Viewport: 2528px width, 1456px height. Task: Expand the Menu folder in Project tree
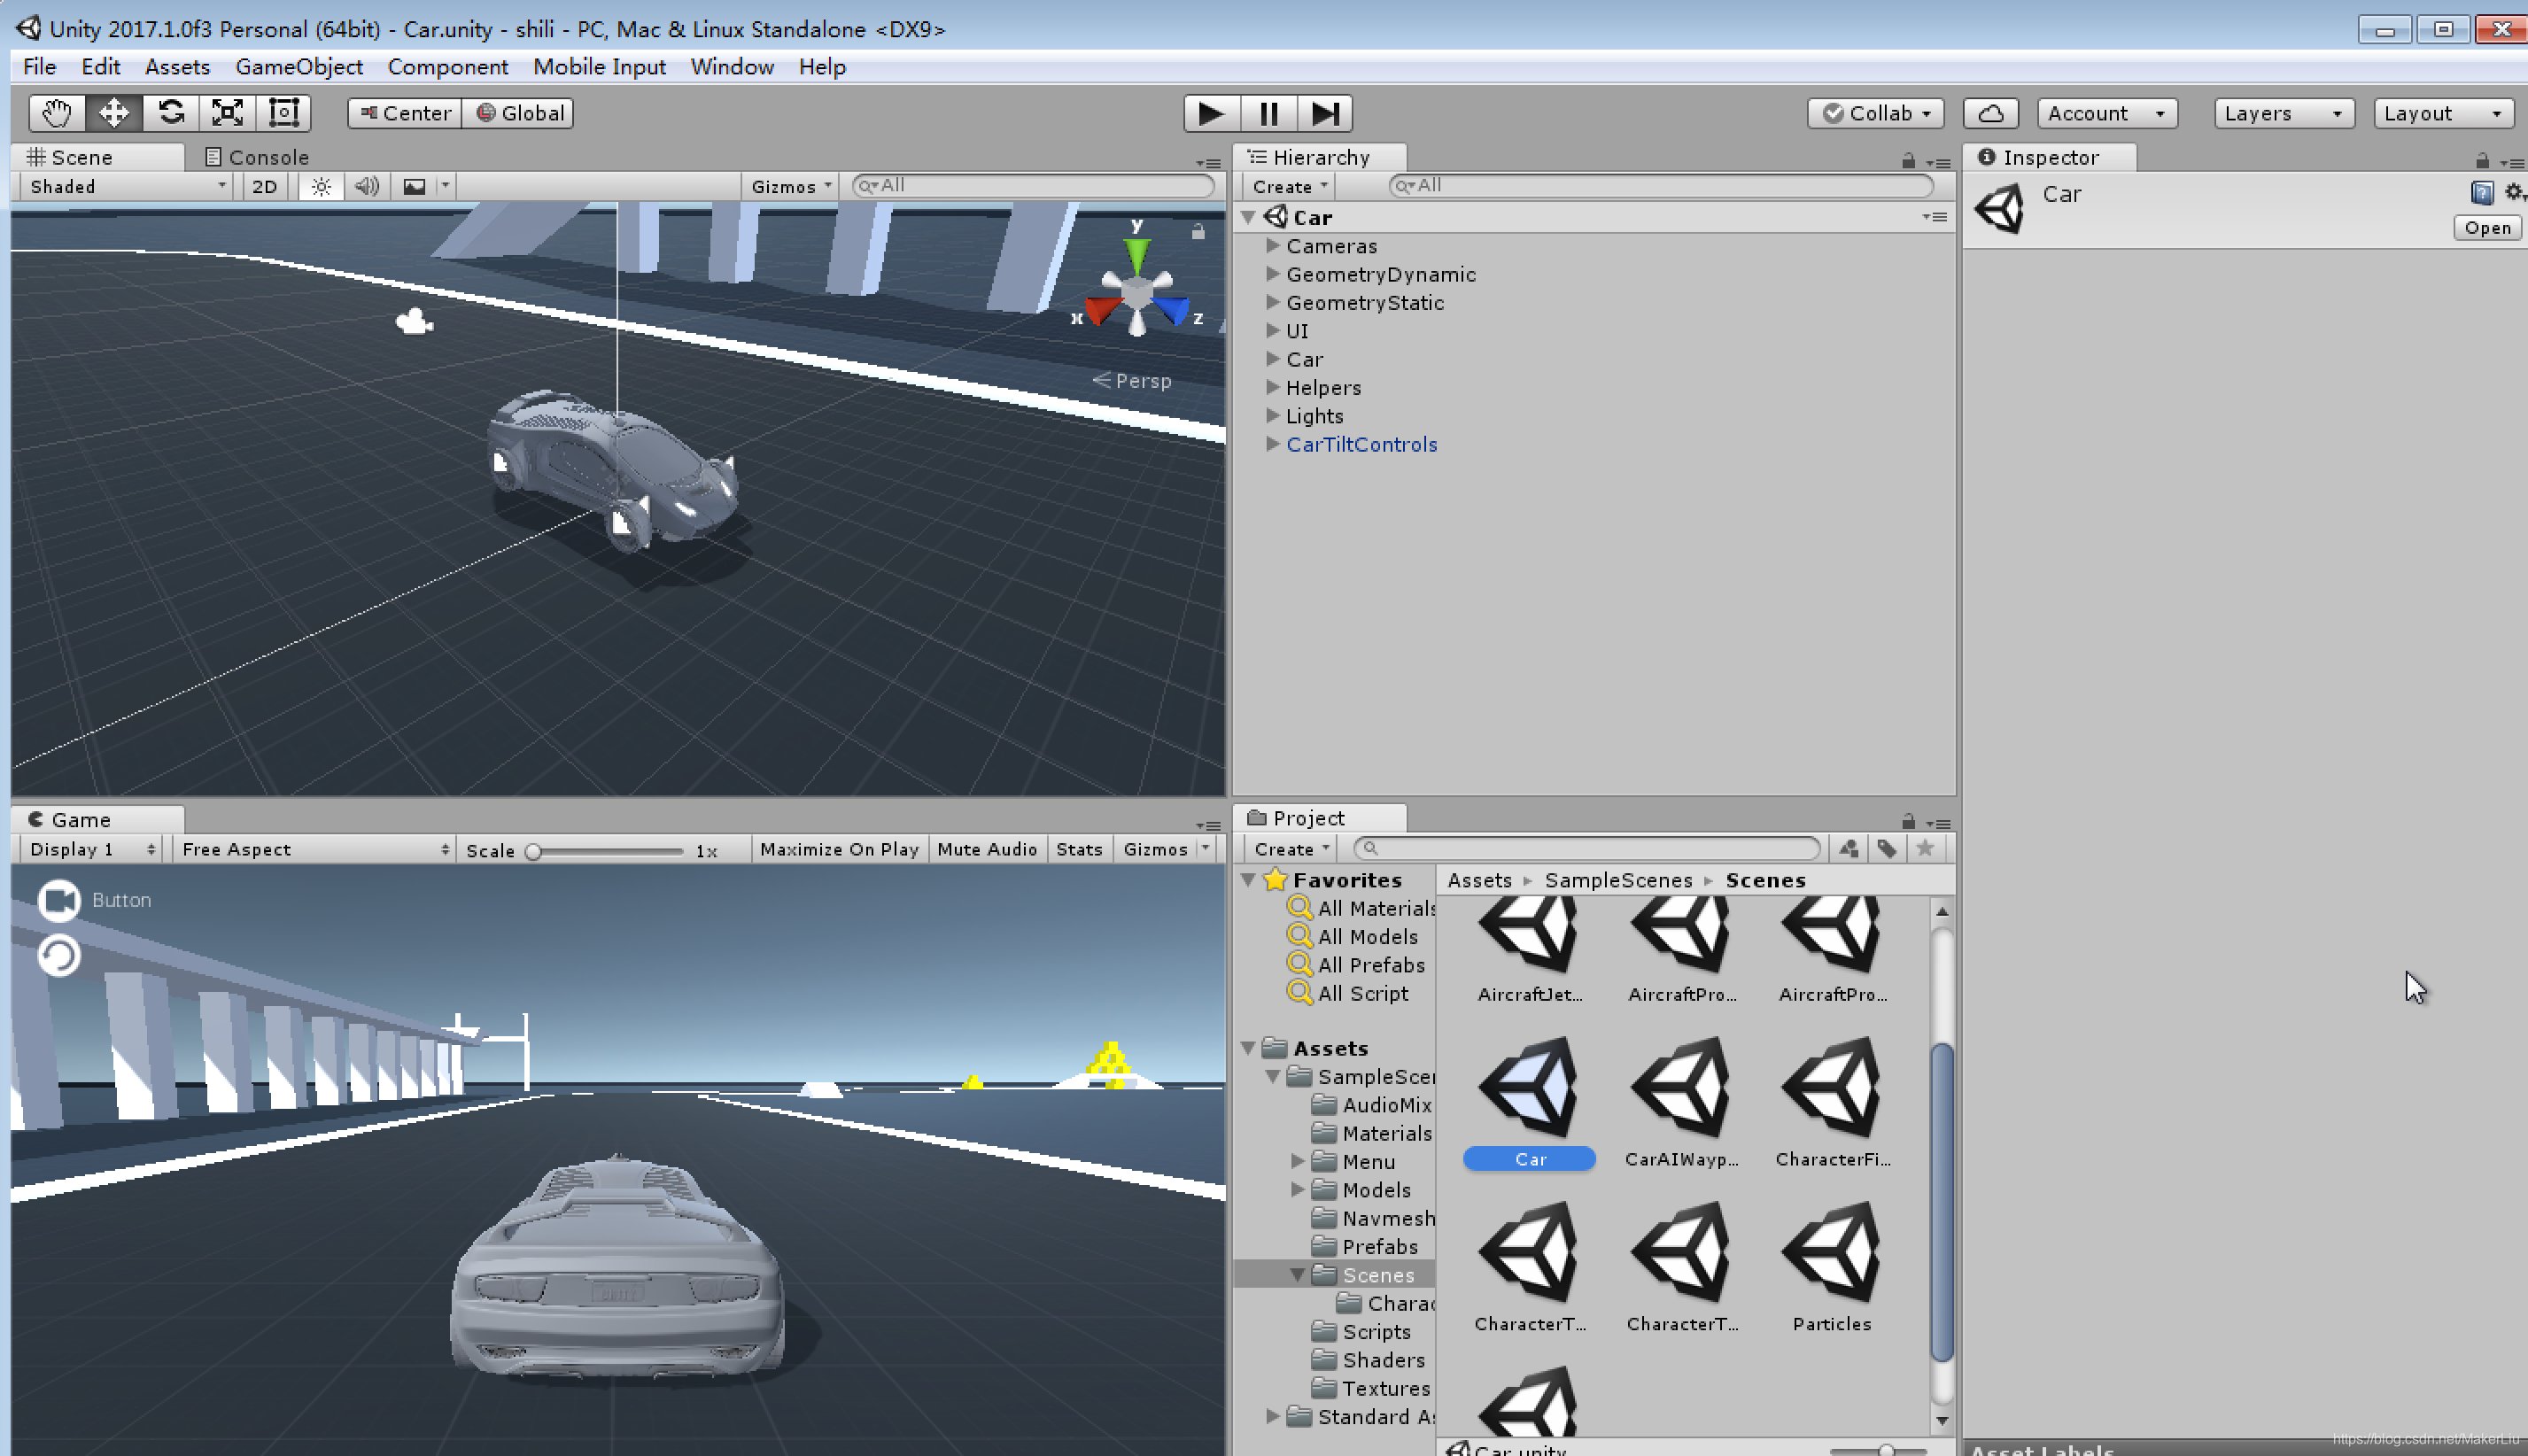1297,1161
